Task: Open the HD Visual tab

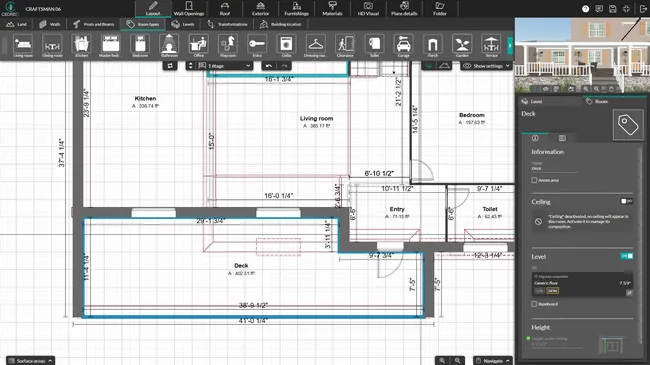Action: pos(368,9)
